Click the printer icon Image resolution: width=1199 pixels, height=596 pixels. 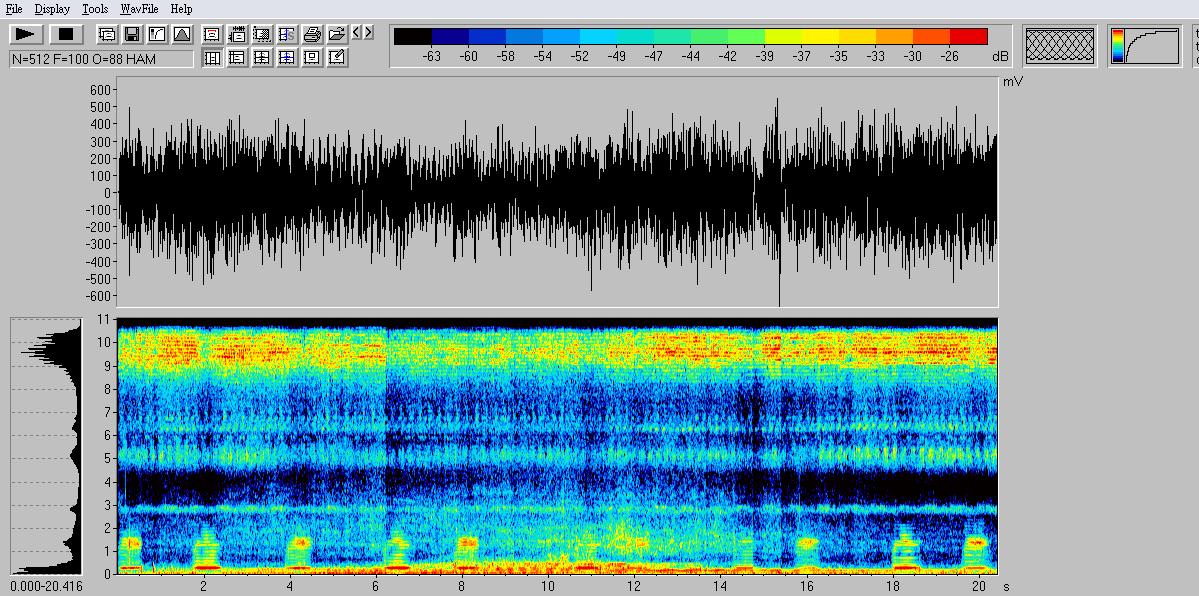312,34
